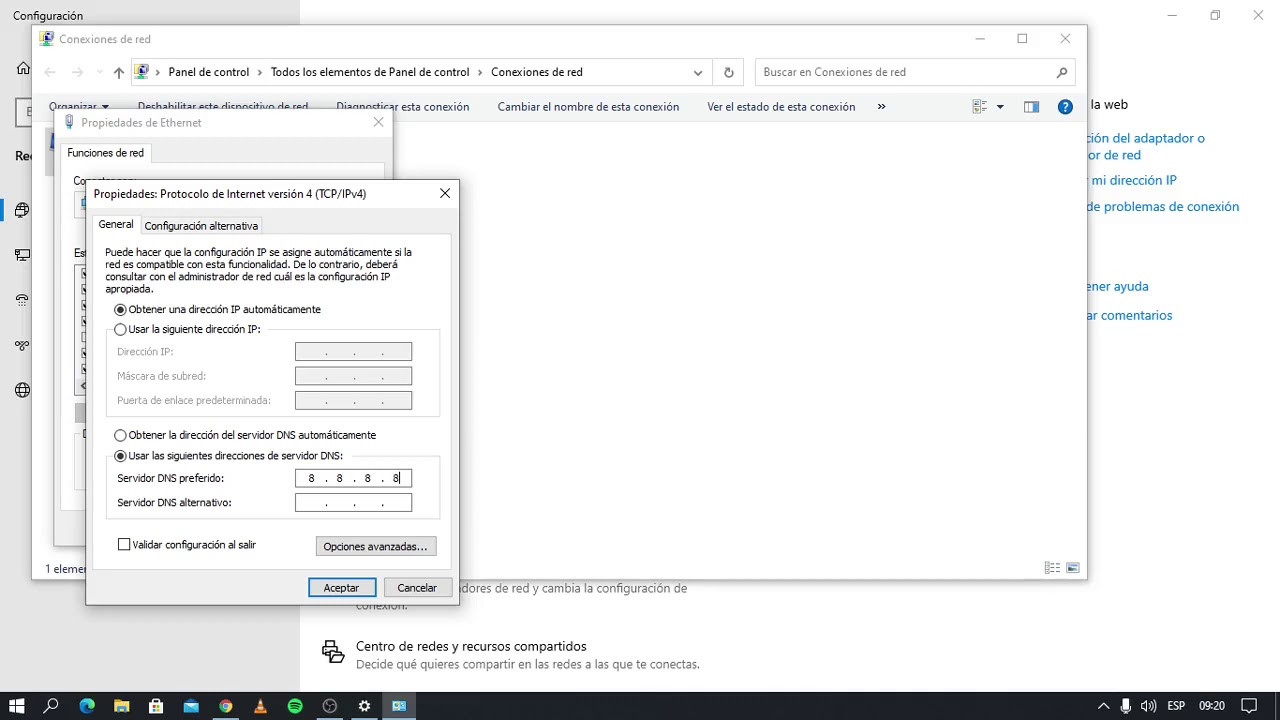
Task: Click 'Todos los elementos de Panel de control' breadcrumb
Action: pyautogui.click(x=370, y=72)
